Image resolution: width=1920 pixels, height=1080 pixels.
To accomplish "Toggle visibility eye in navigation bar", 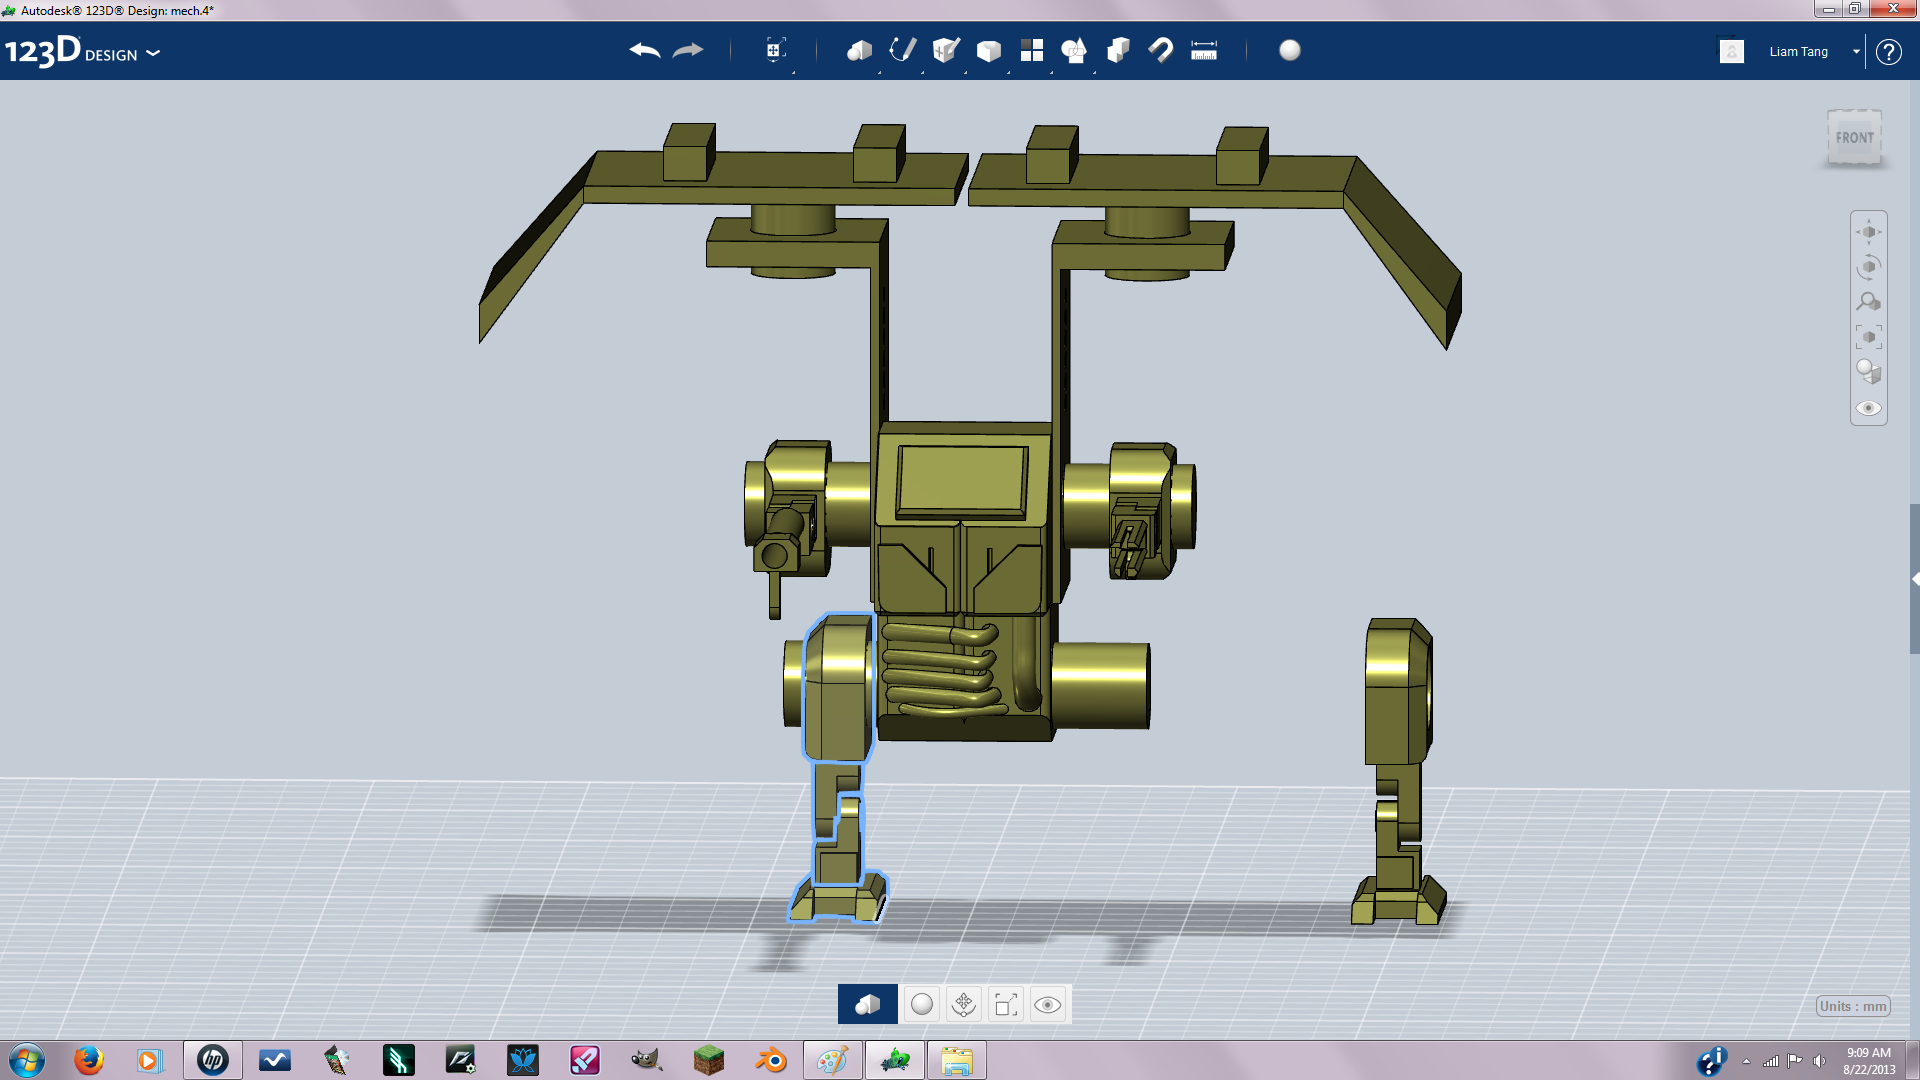I will pos(1869,408).
